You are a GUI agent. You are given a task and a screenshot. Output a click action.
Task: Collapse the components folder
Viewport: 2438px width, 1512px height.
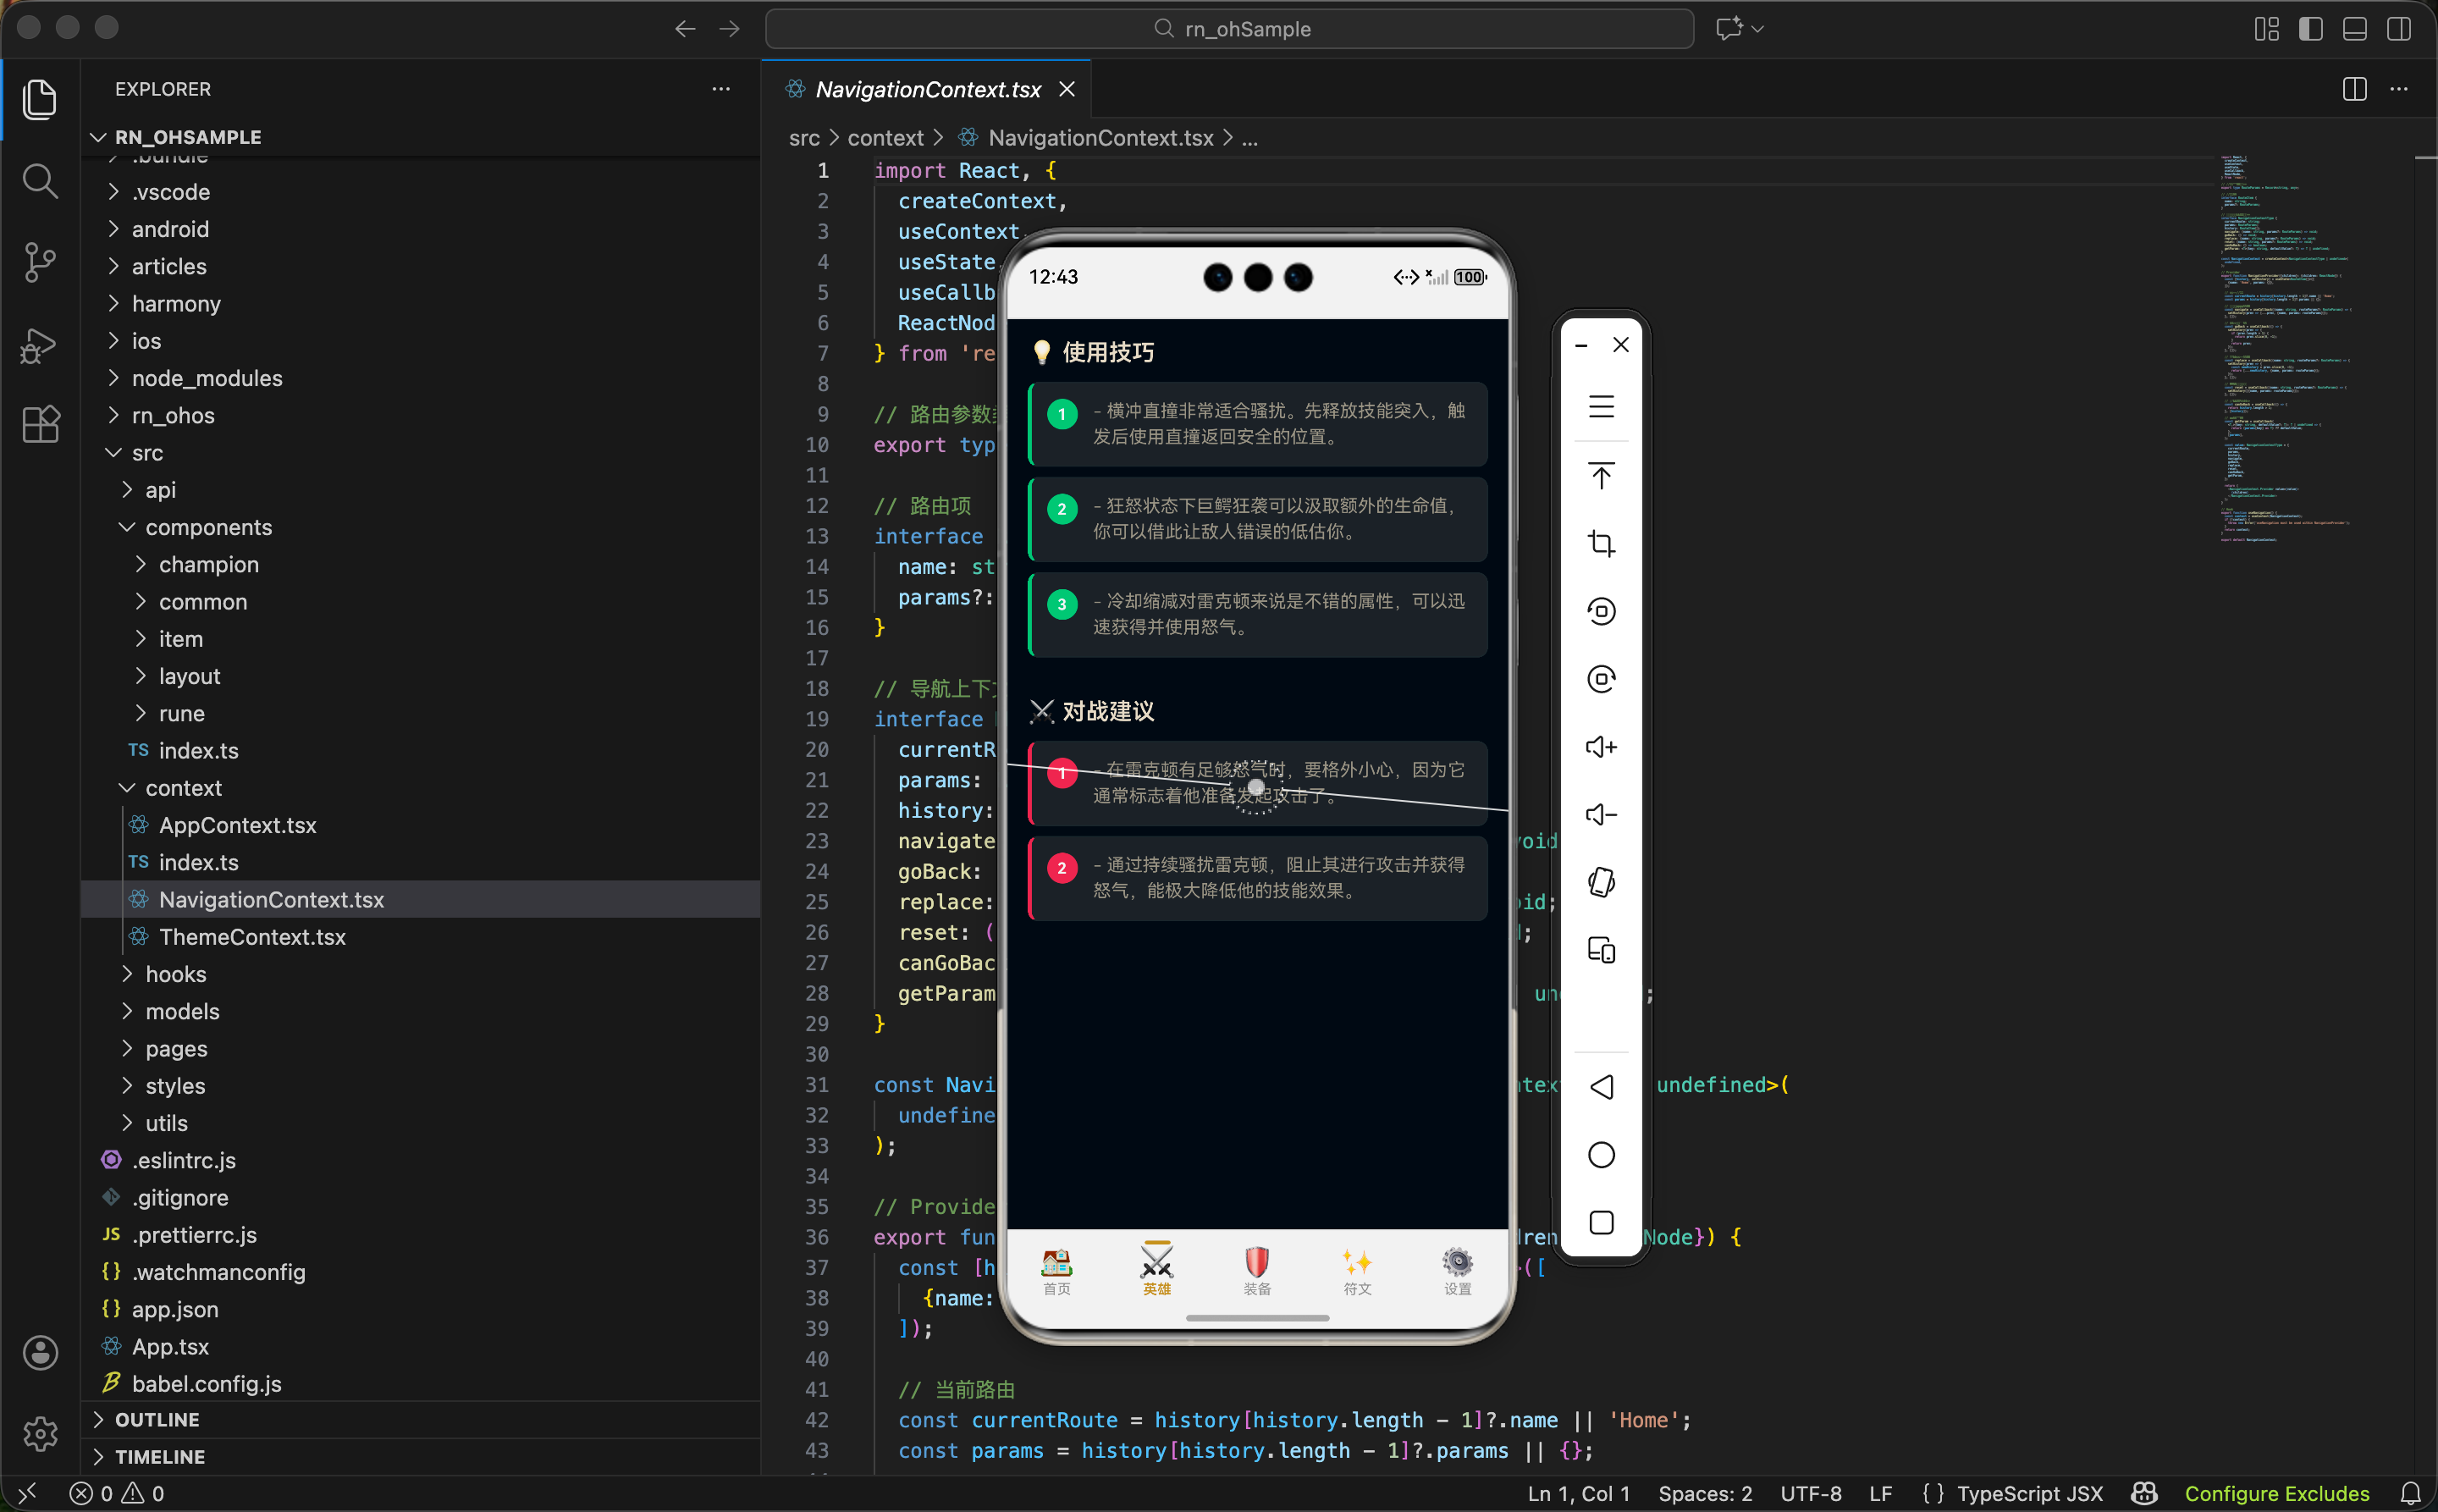tap(208, 527)
